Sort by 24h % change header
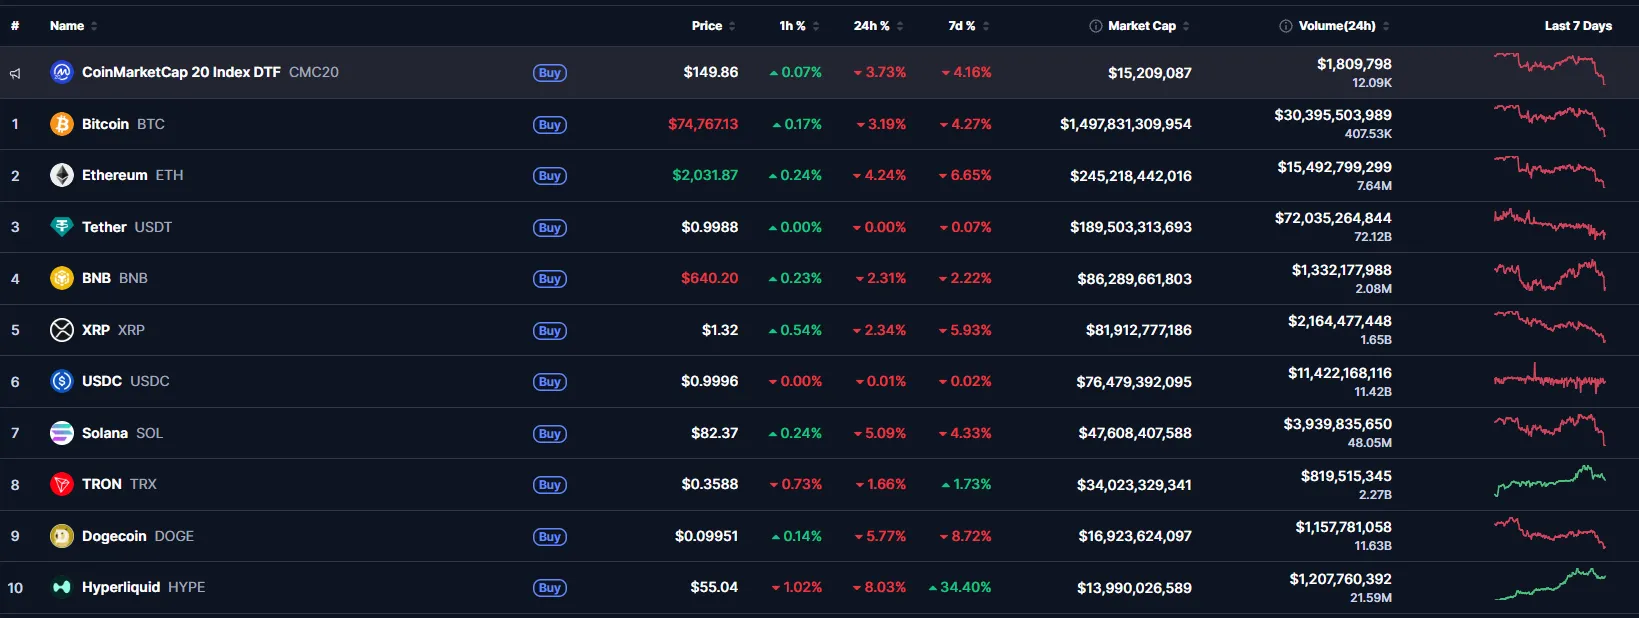The width and height of the screenshot is (1639, 618). point(879,26)
